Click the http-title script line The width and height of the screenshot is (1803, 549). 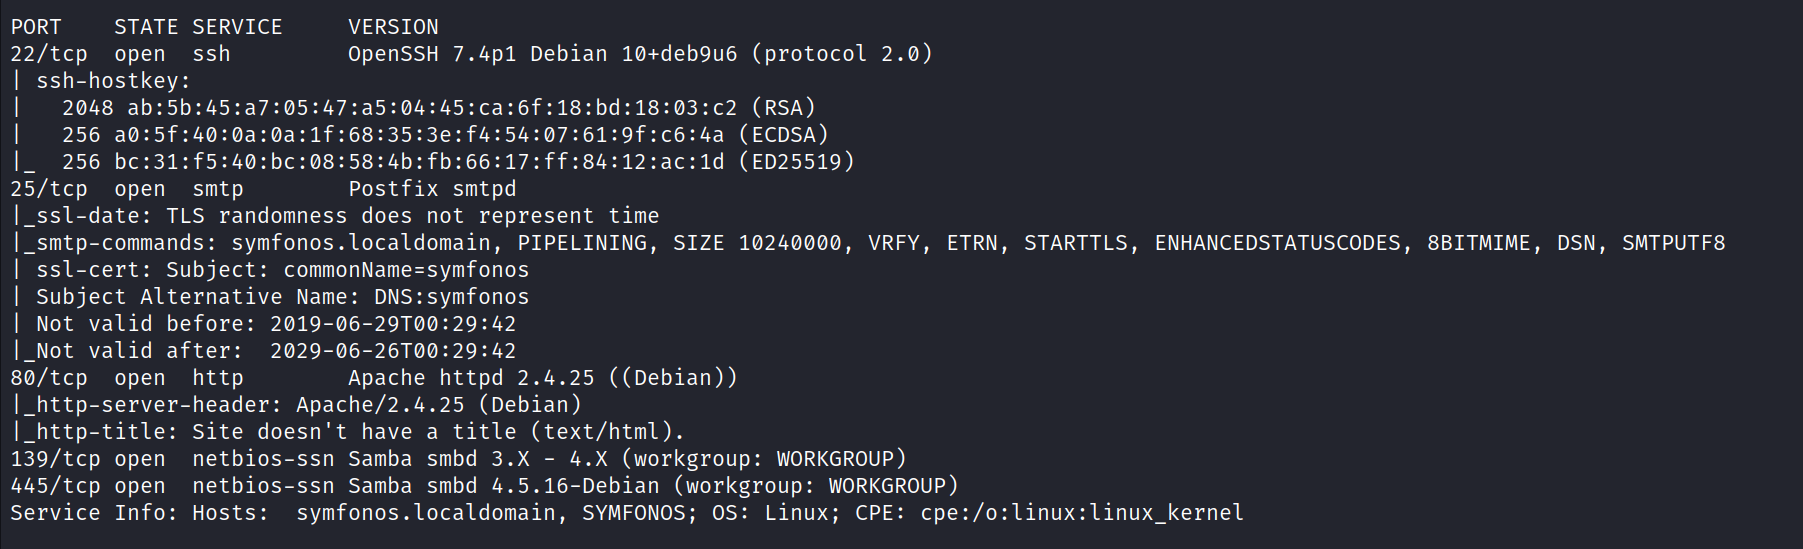[x=348, y=432]
